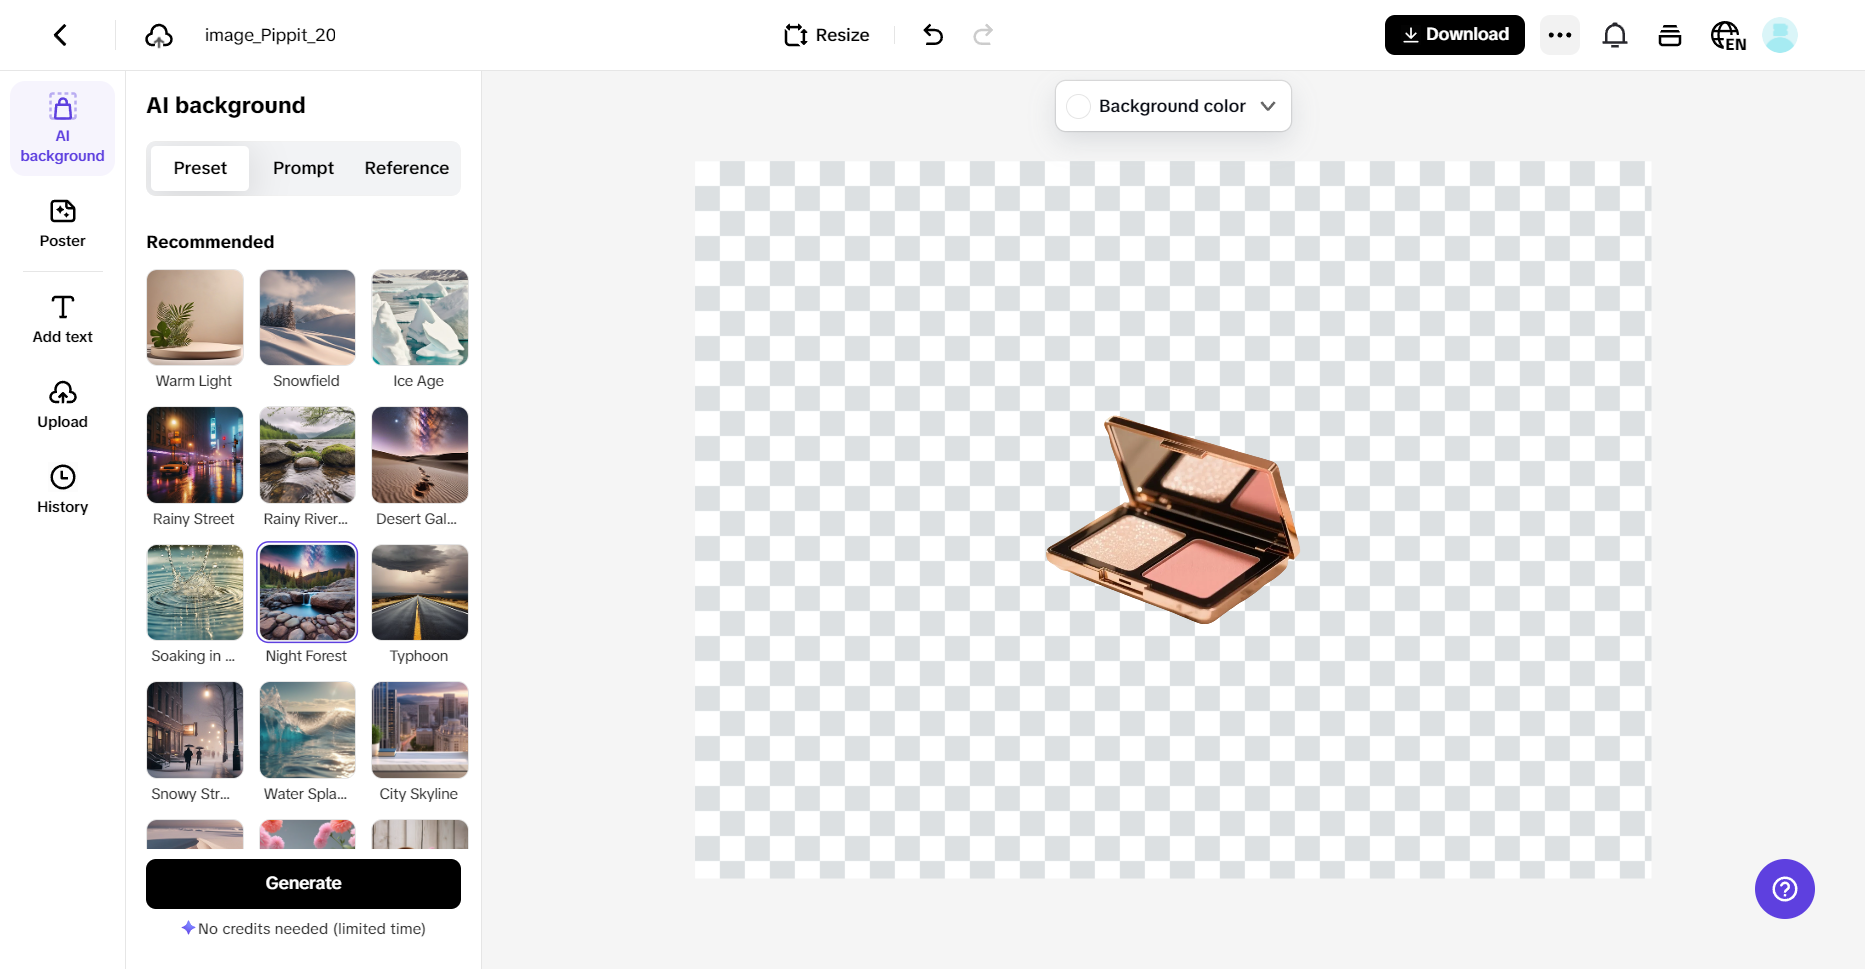
Task: Open the Background color dropdown
Action: (1173, 106)
